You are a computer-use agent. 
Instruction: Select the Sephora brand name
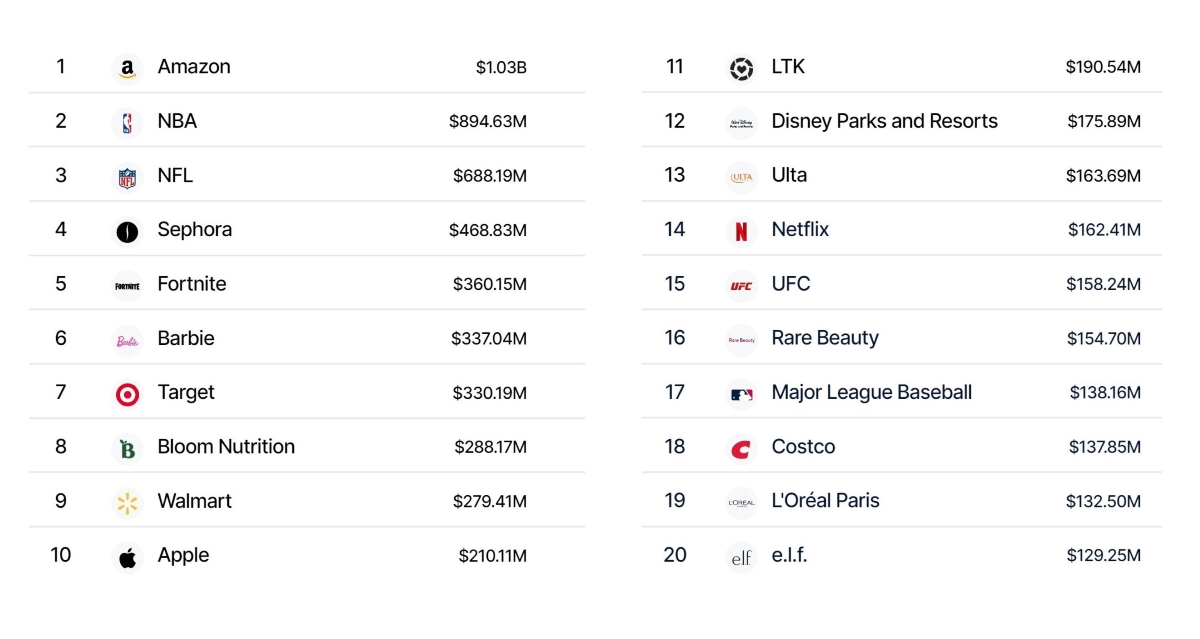[x=194, y=229]
